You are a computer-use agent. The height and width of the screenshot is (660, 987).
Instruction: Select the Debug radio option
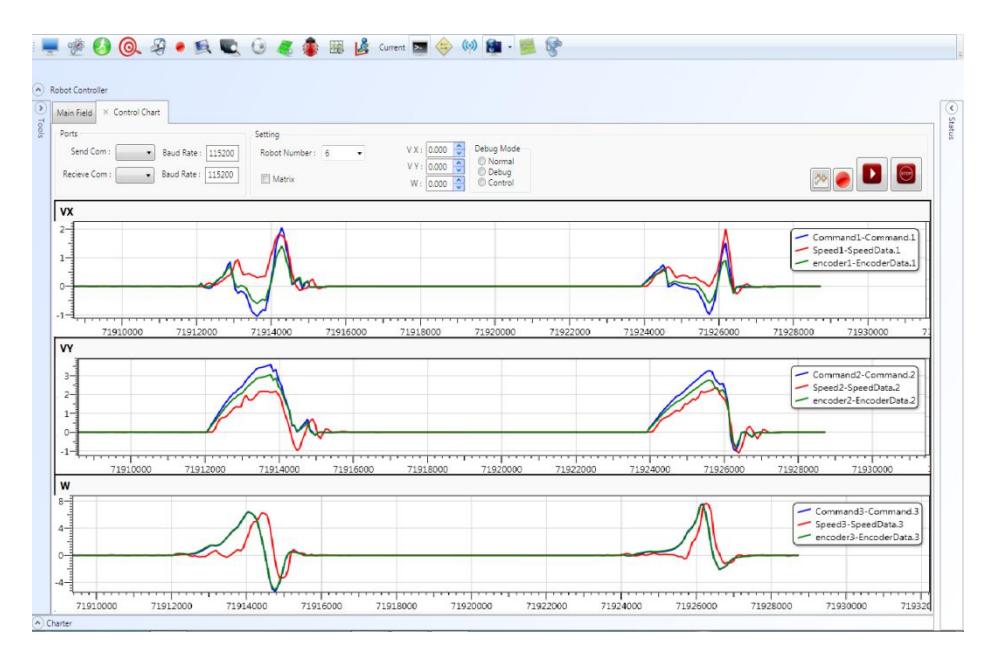[x=482, y=172]
